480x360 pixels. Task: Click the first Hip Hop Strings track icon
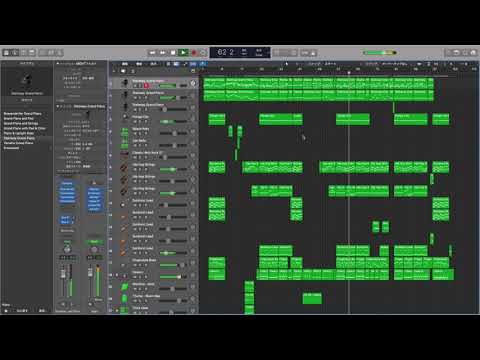point(124,167)
